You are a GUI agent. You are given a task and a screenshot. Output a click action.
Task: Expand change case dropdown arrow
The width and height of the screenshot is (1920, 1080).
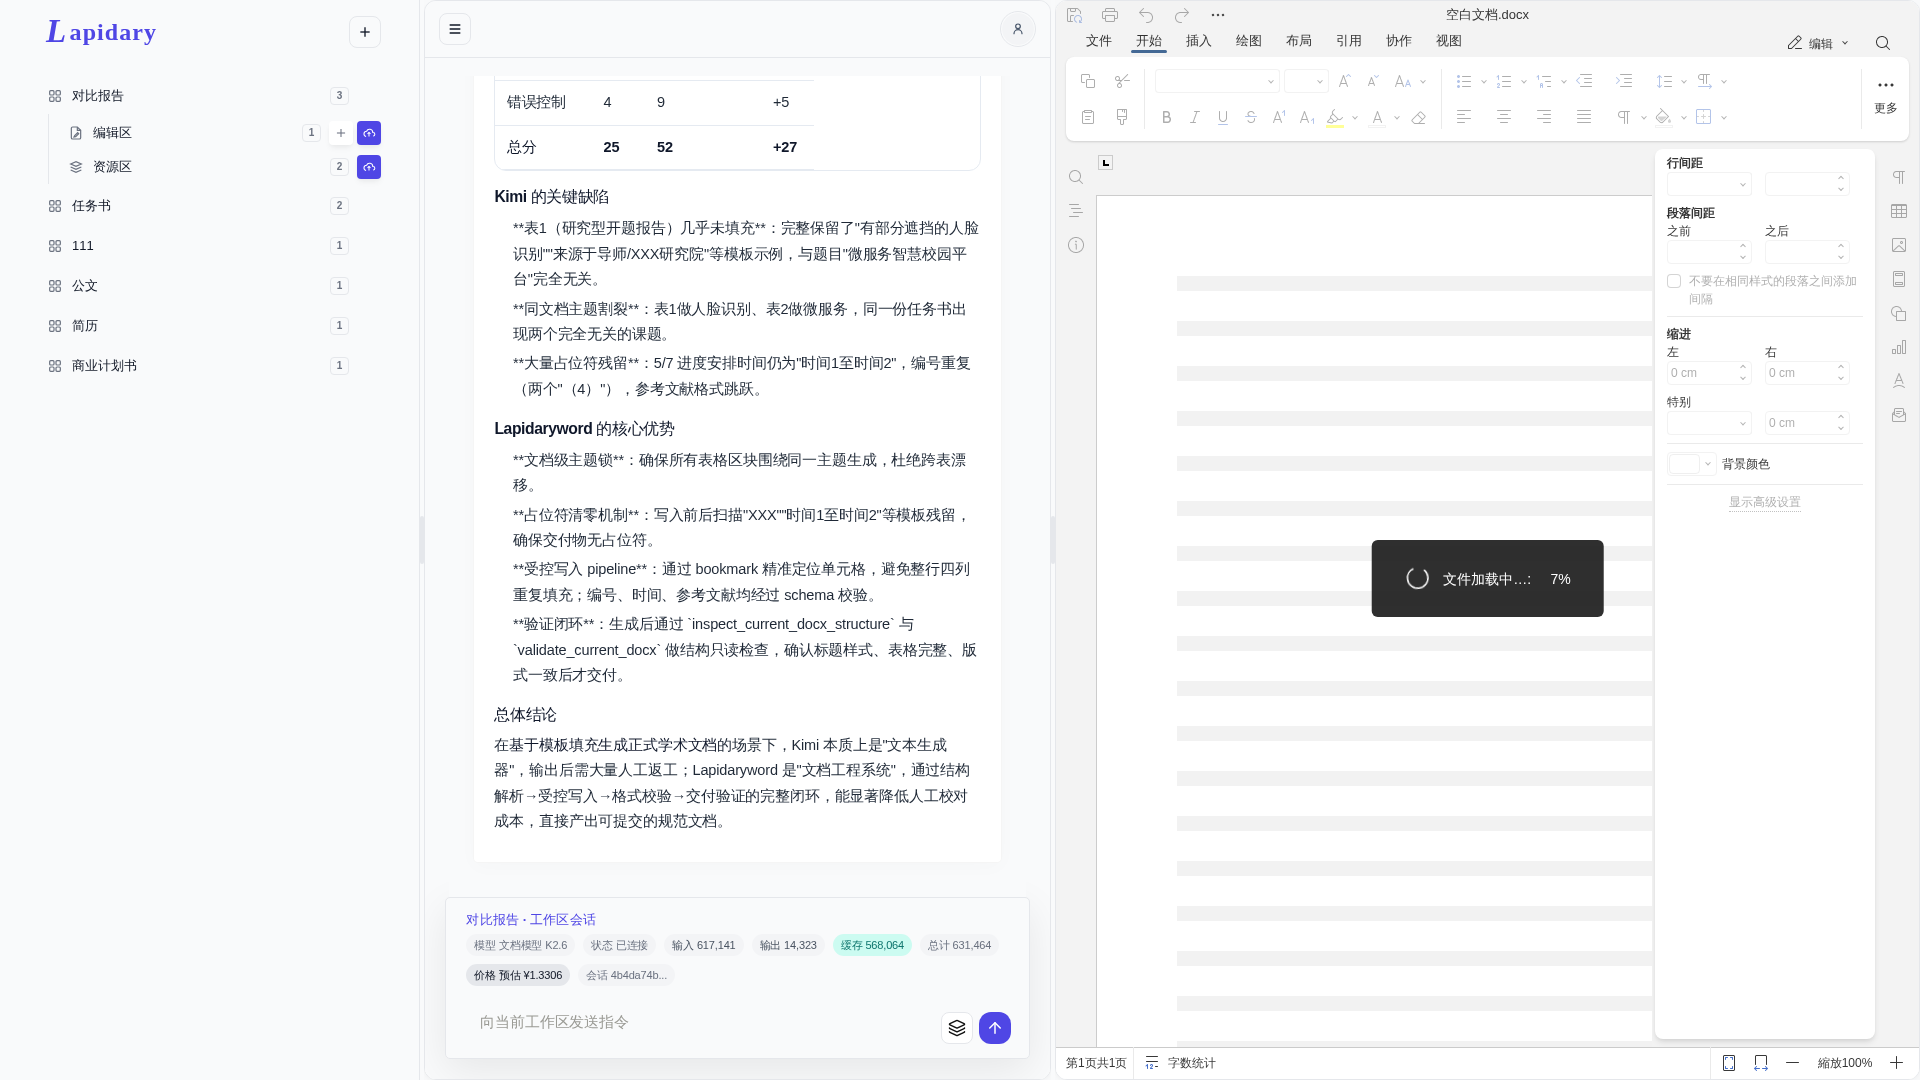1423,82
